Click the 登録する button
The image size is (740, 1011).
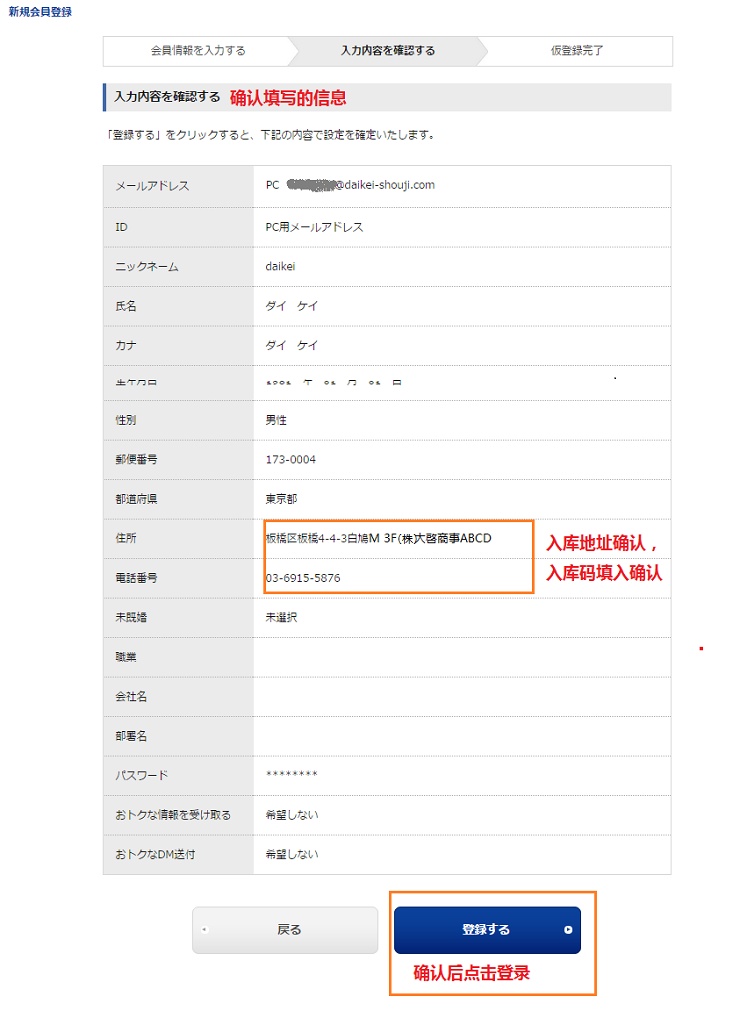486,930
